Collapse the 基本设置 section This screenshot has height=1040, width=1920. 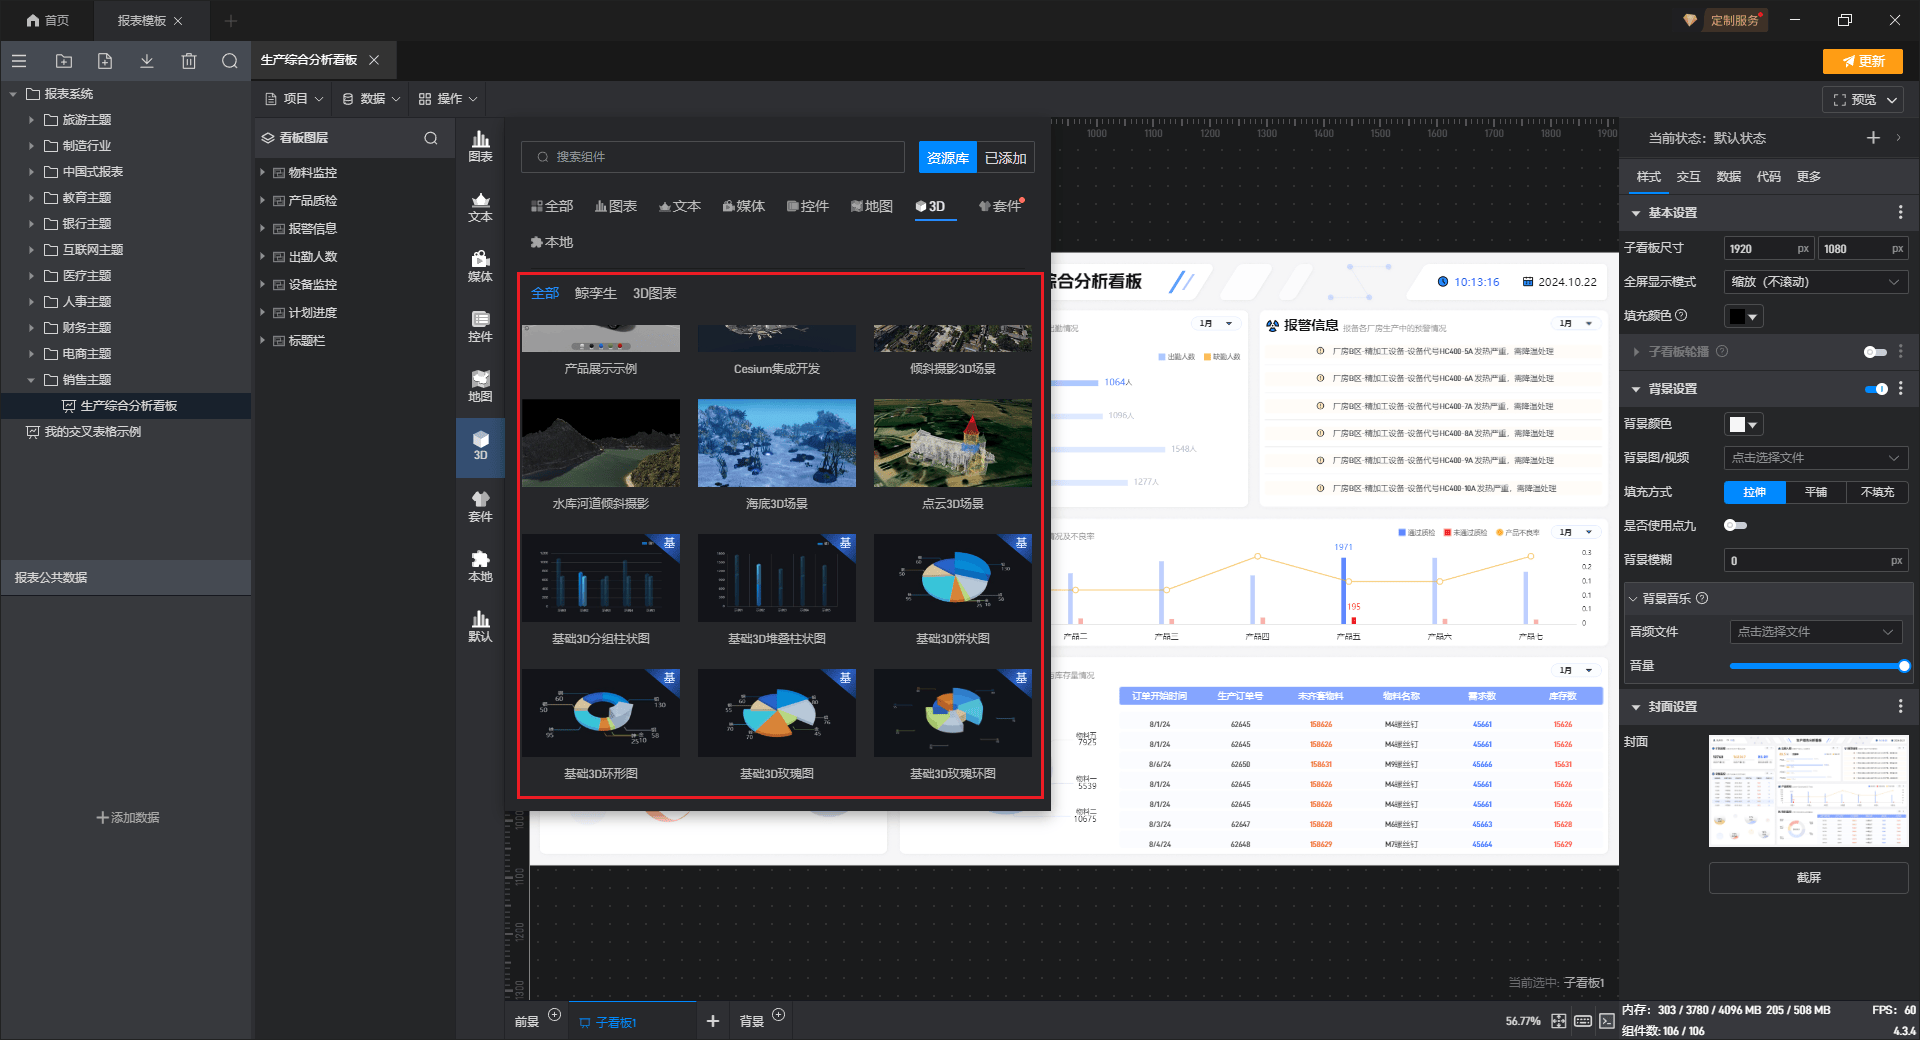coord(1636,213)
